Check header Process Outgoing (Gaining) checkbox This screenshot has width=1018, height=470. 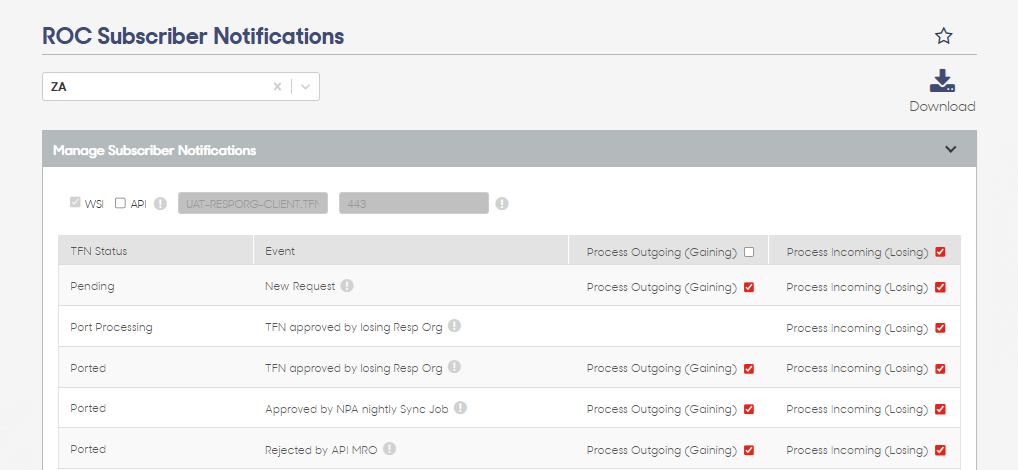pyautogui.click(x=749, y=252)
